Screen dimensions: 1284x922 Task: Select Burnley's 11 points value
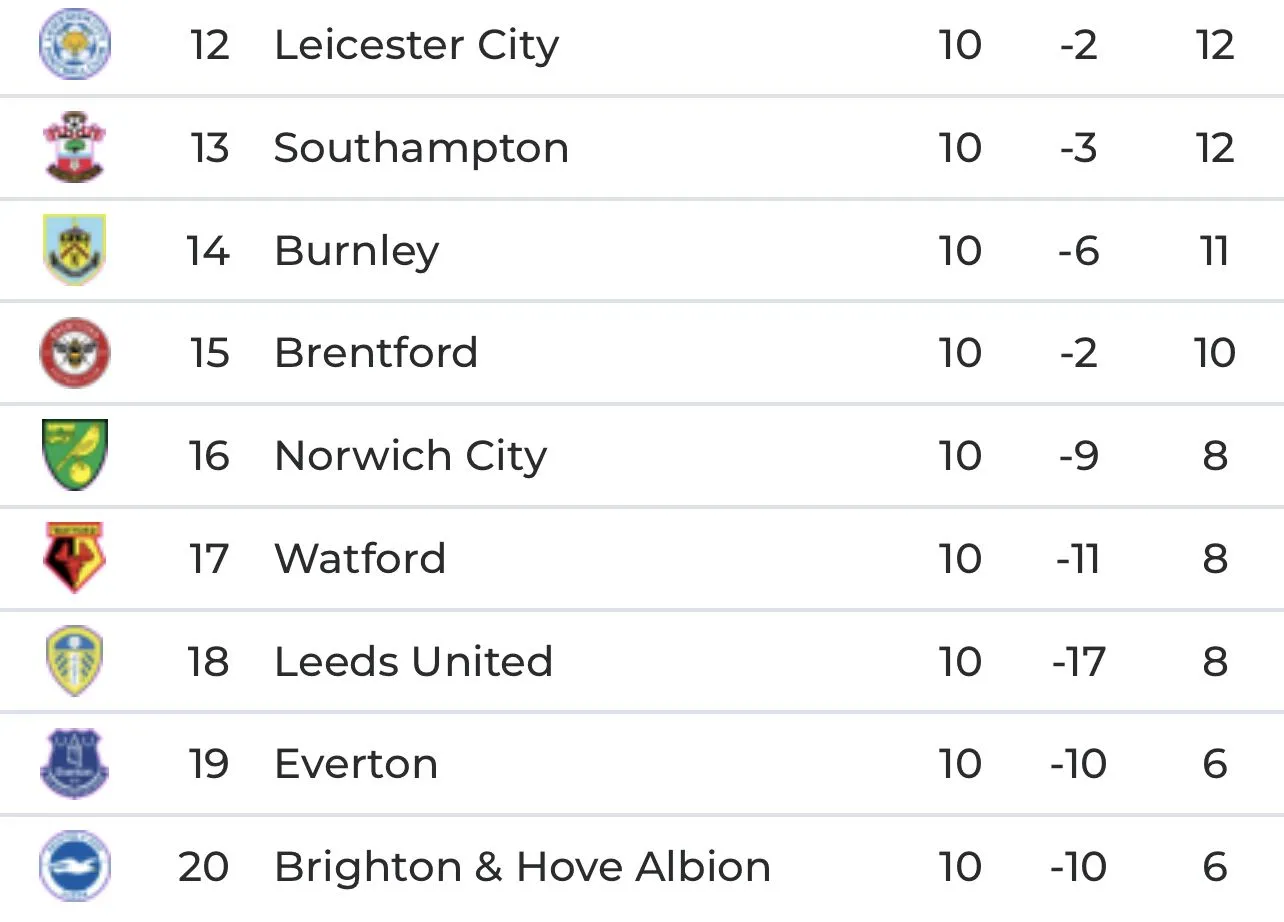click(x=1214, y=250)
